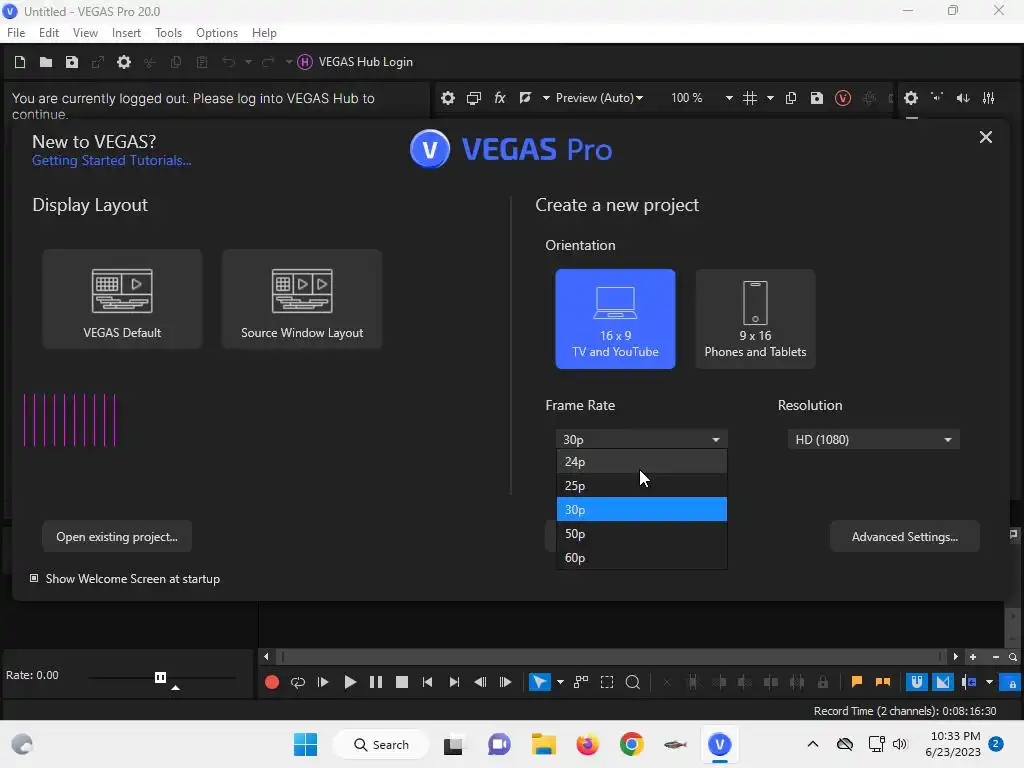
Task: Open Video Output FX in the preview toolbar
Action: click(x=500, y=98)
